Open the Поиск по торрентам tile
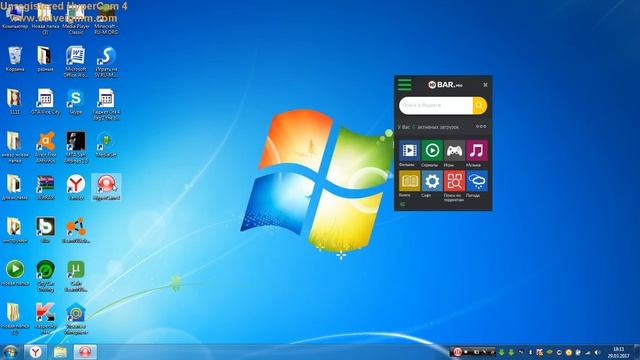This screenshot has height=360, width=640. (454, 181)
